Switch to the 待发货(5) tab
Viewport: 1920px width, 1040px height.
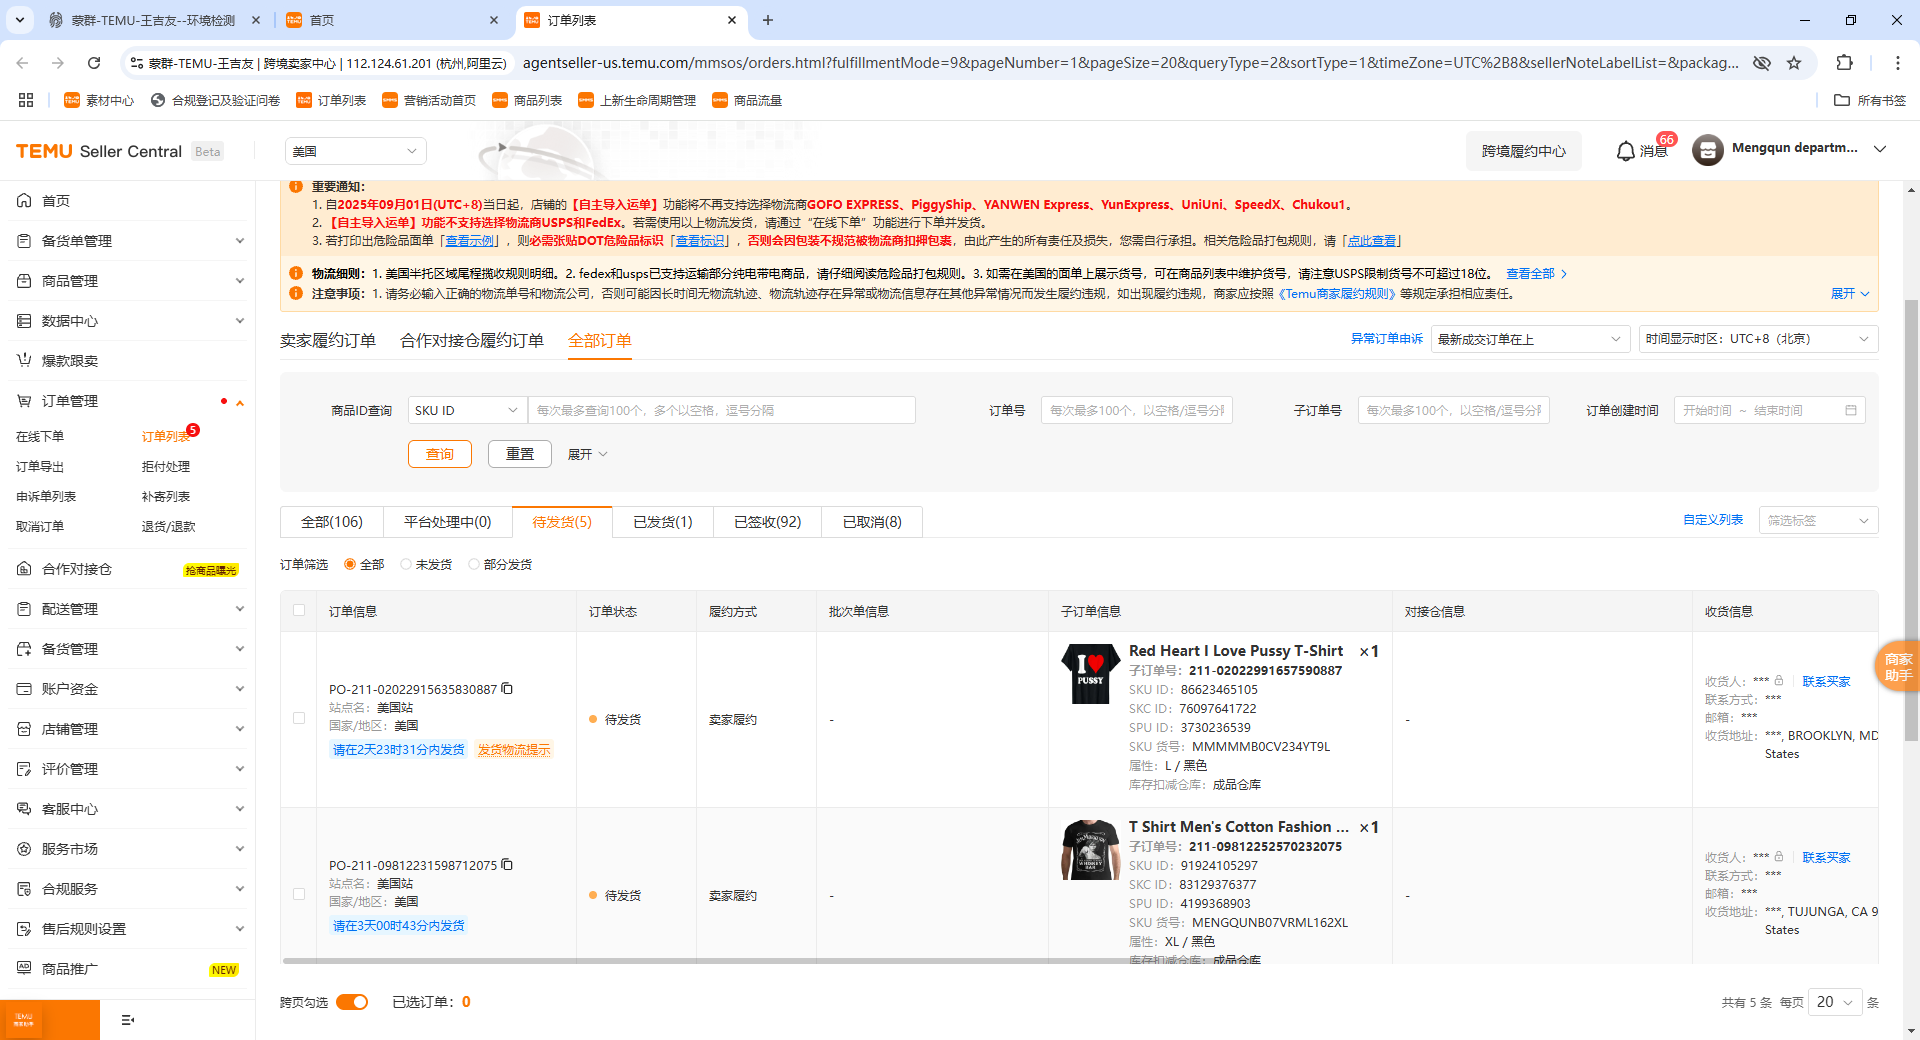point(561,521)
